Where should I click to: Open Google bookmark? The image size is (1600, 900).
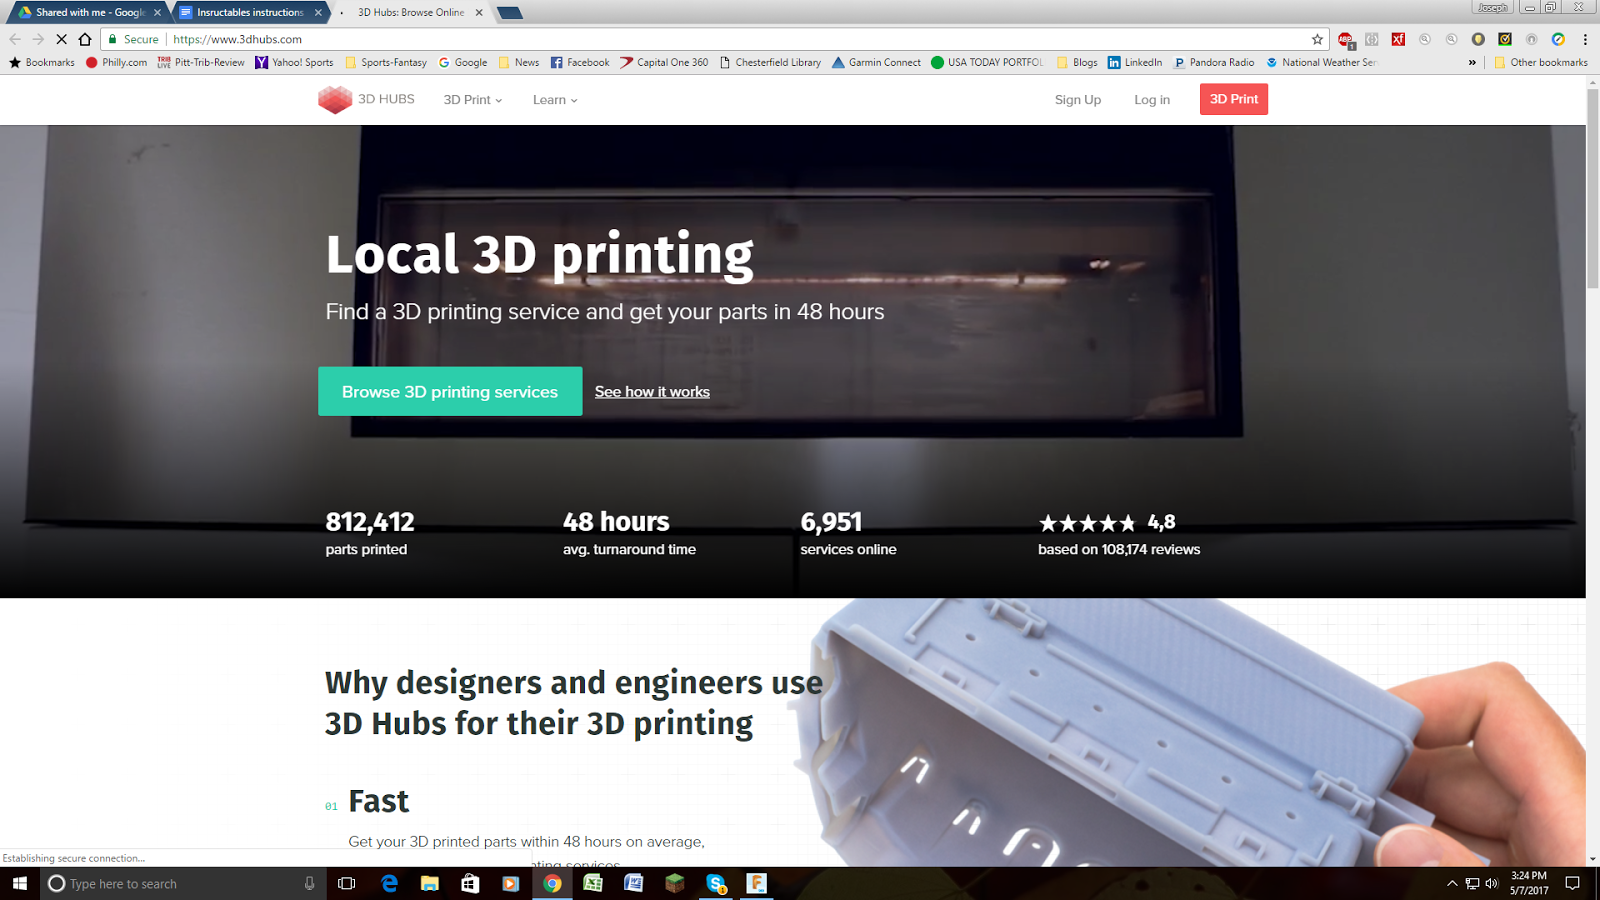point(463,62)
